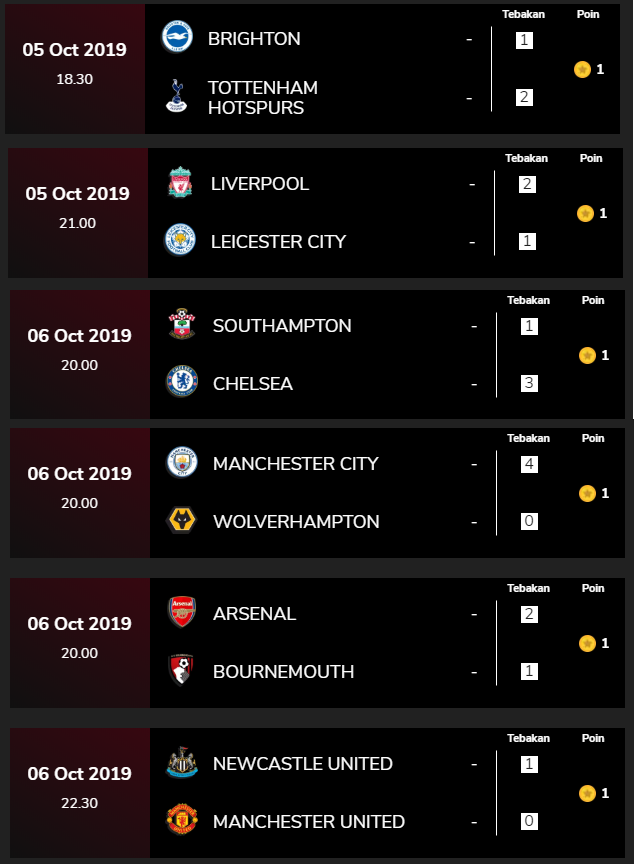The width and height of the screenshot is (634, 864).
Task: Click the NEWCASTLE UNITED team name
Action: pyautogui.click(x=302, y=764)
